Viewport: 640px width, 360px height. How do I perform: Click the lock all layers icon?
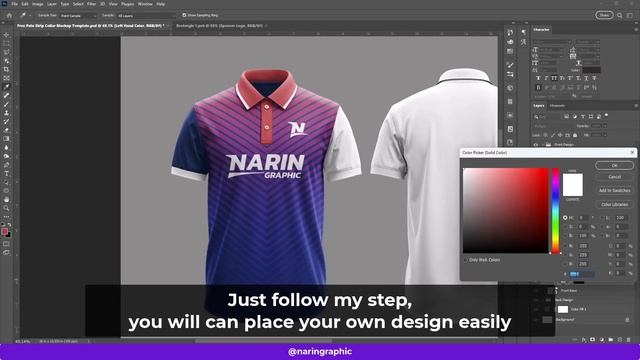tap(575, 135)
